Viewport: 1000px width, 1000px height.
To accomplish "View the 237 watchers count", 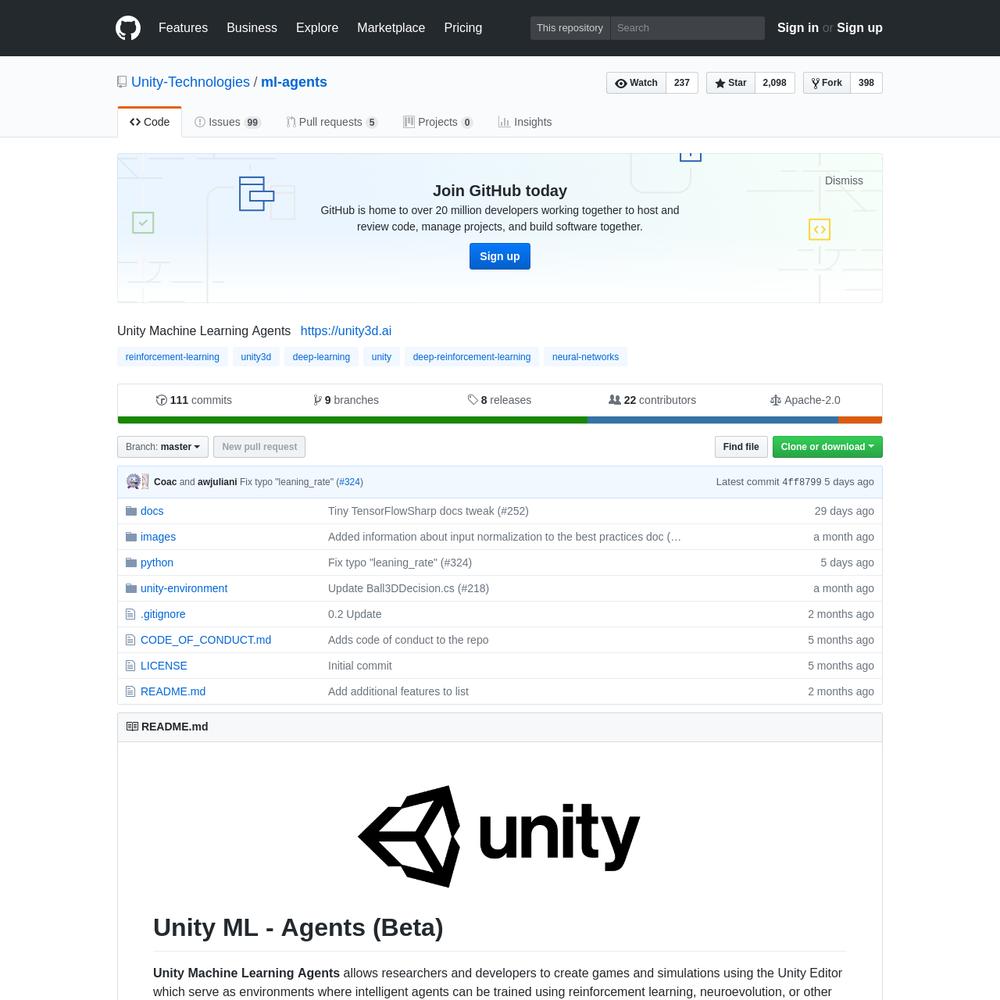I will tap(682, 83).
